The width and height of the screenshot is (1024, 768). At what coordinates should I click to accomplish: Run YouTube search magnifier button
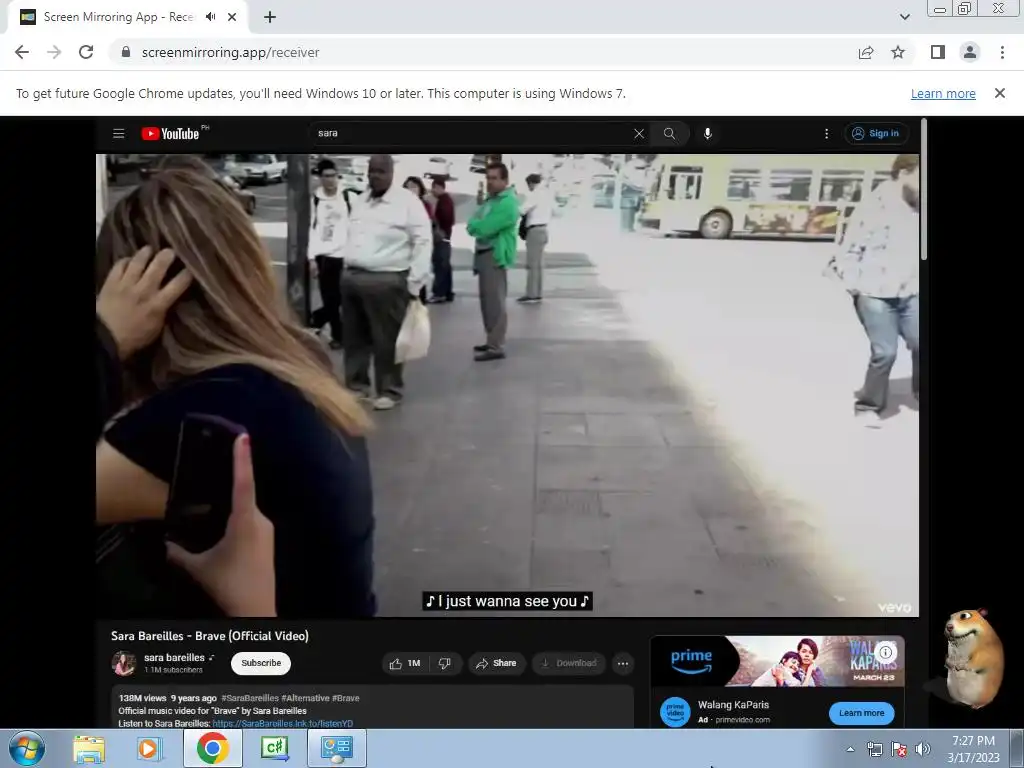point(669,133)
